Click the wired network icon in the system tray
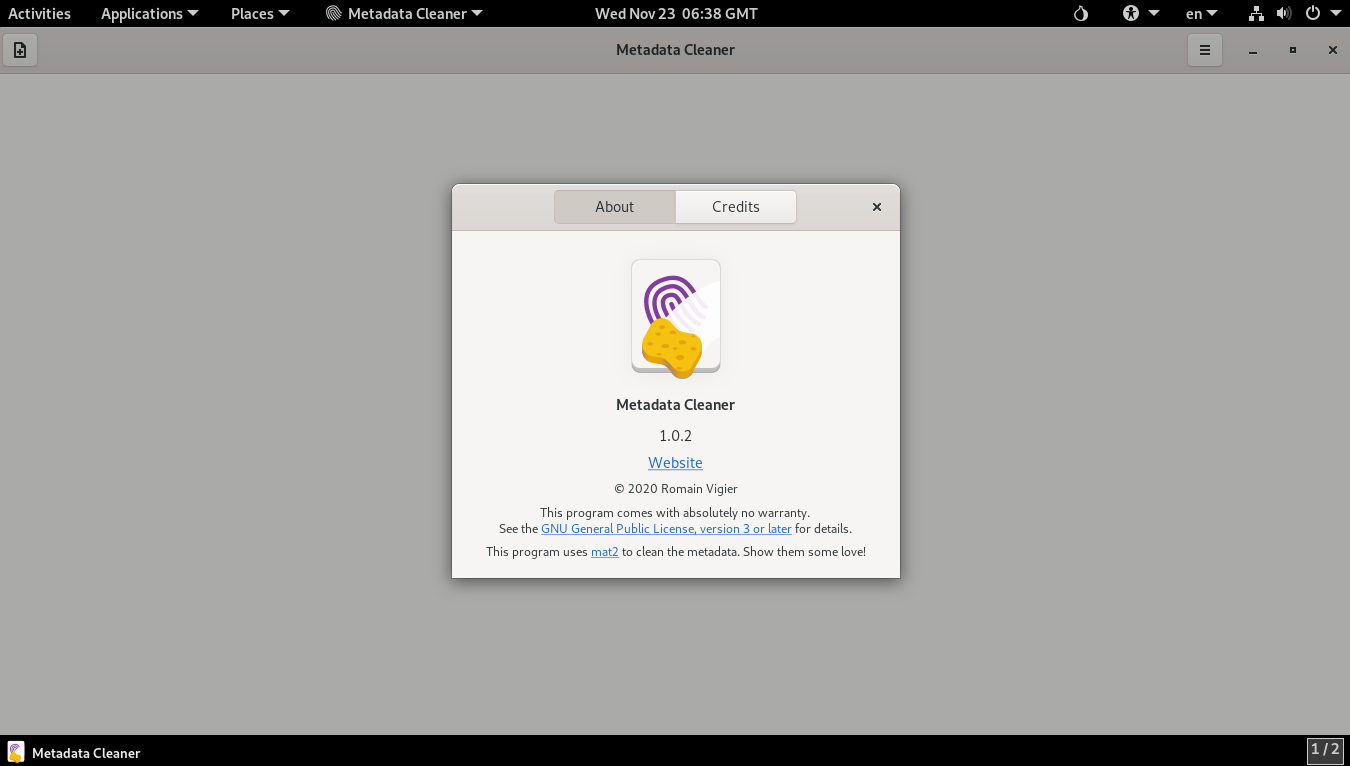 [x=1256, y=13]
